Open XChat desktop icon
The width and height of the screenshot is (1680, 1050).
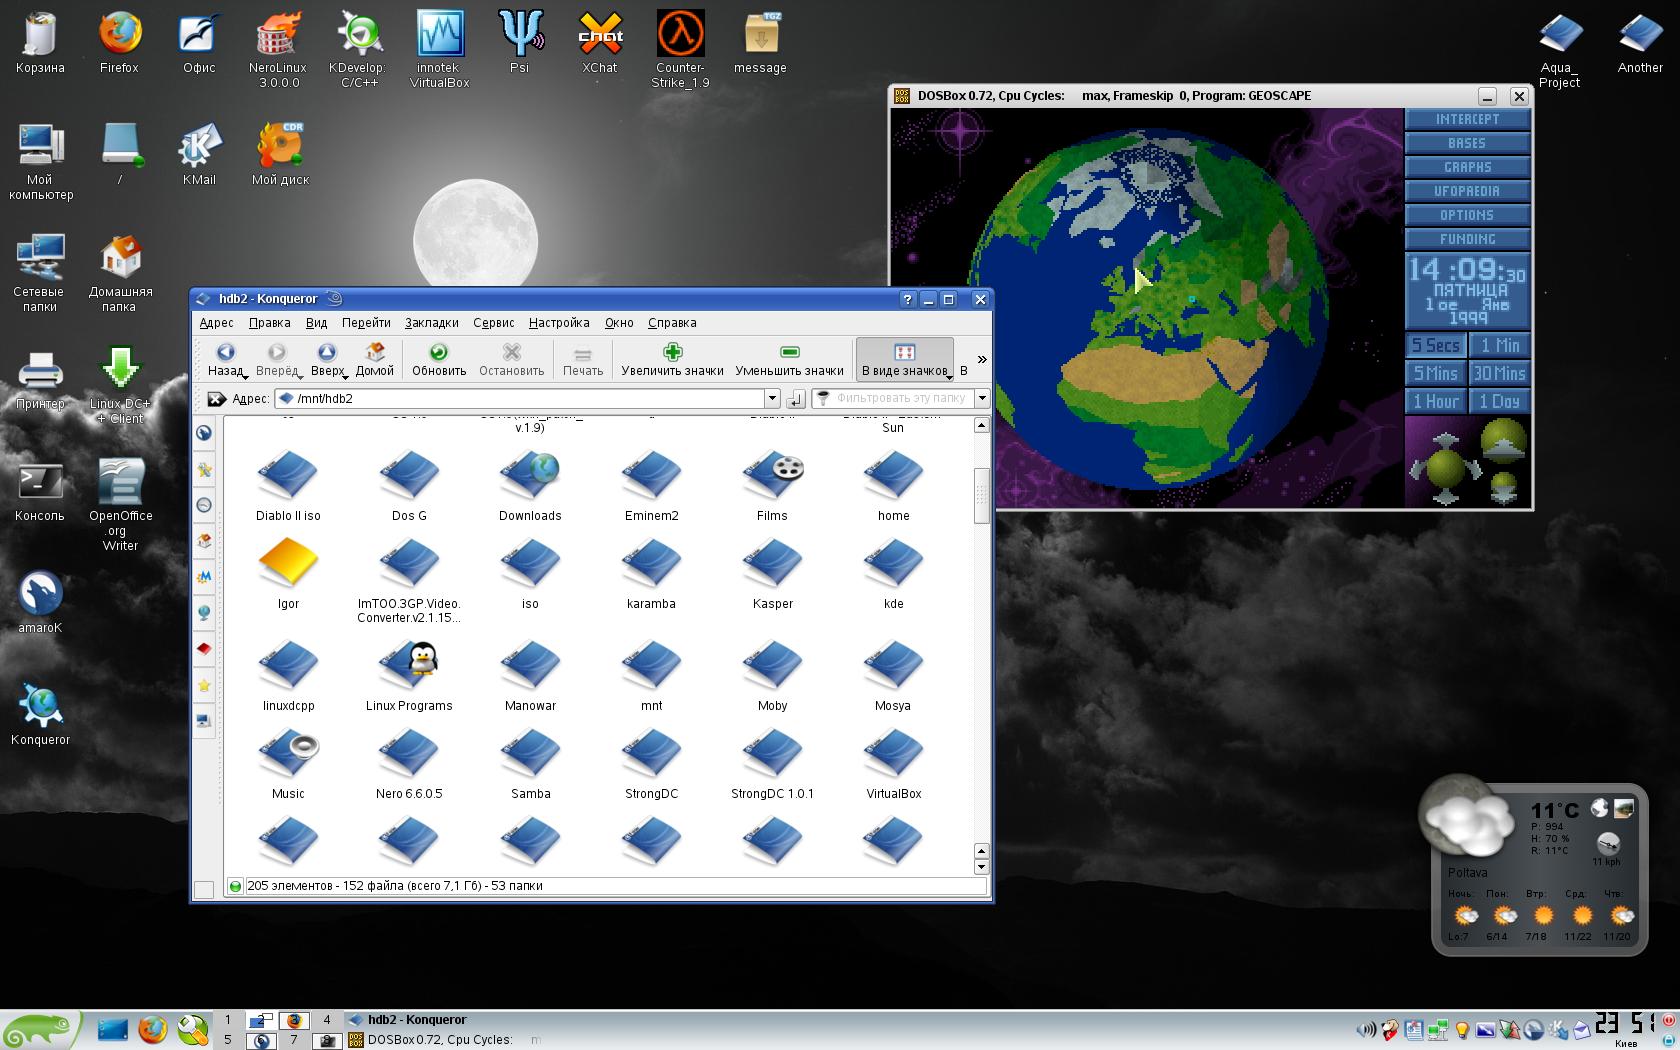(x=600, y=34)
